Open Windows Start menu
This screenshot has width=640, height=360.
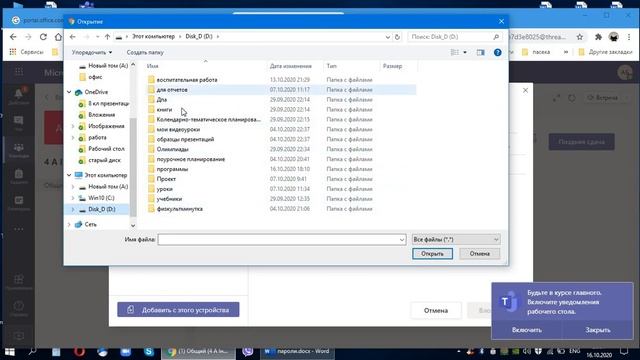click(x=10, y=351)
